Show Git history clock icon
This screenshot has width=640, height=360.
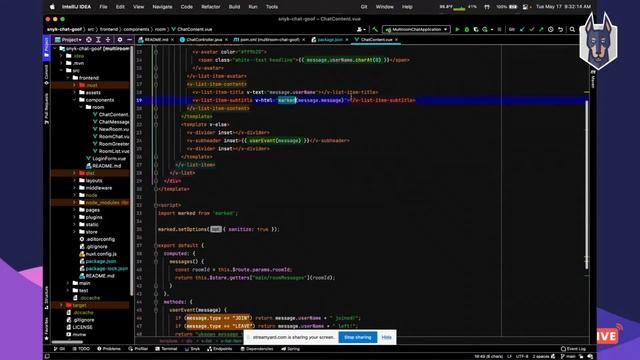pos(551,29)
